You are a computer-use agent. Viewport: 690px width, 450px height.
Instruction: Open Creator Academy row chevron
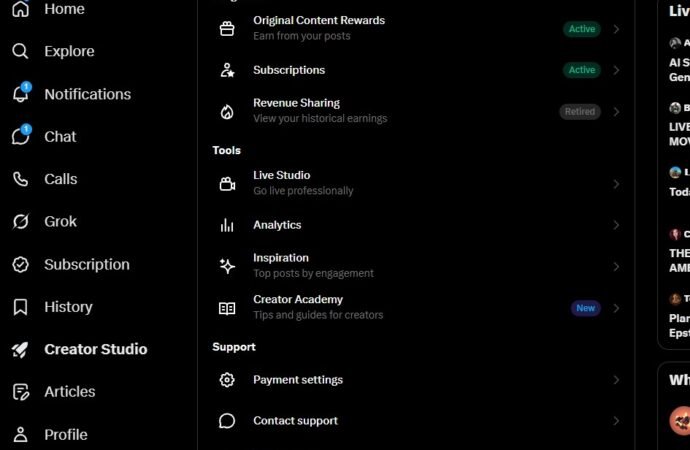tap(616, 308)
